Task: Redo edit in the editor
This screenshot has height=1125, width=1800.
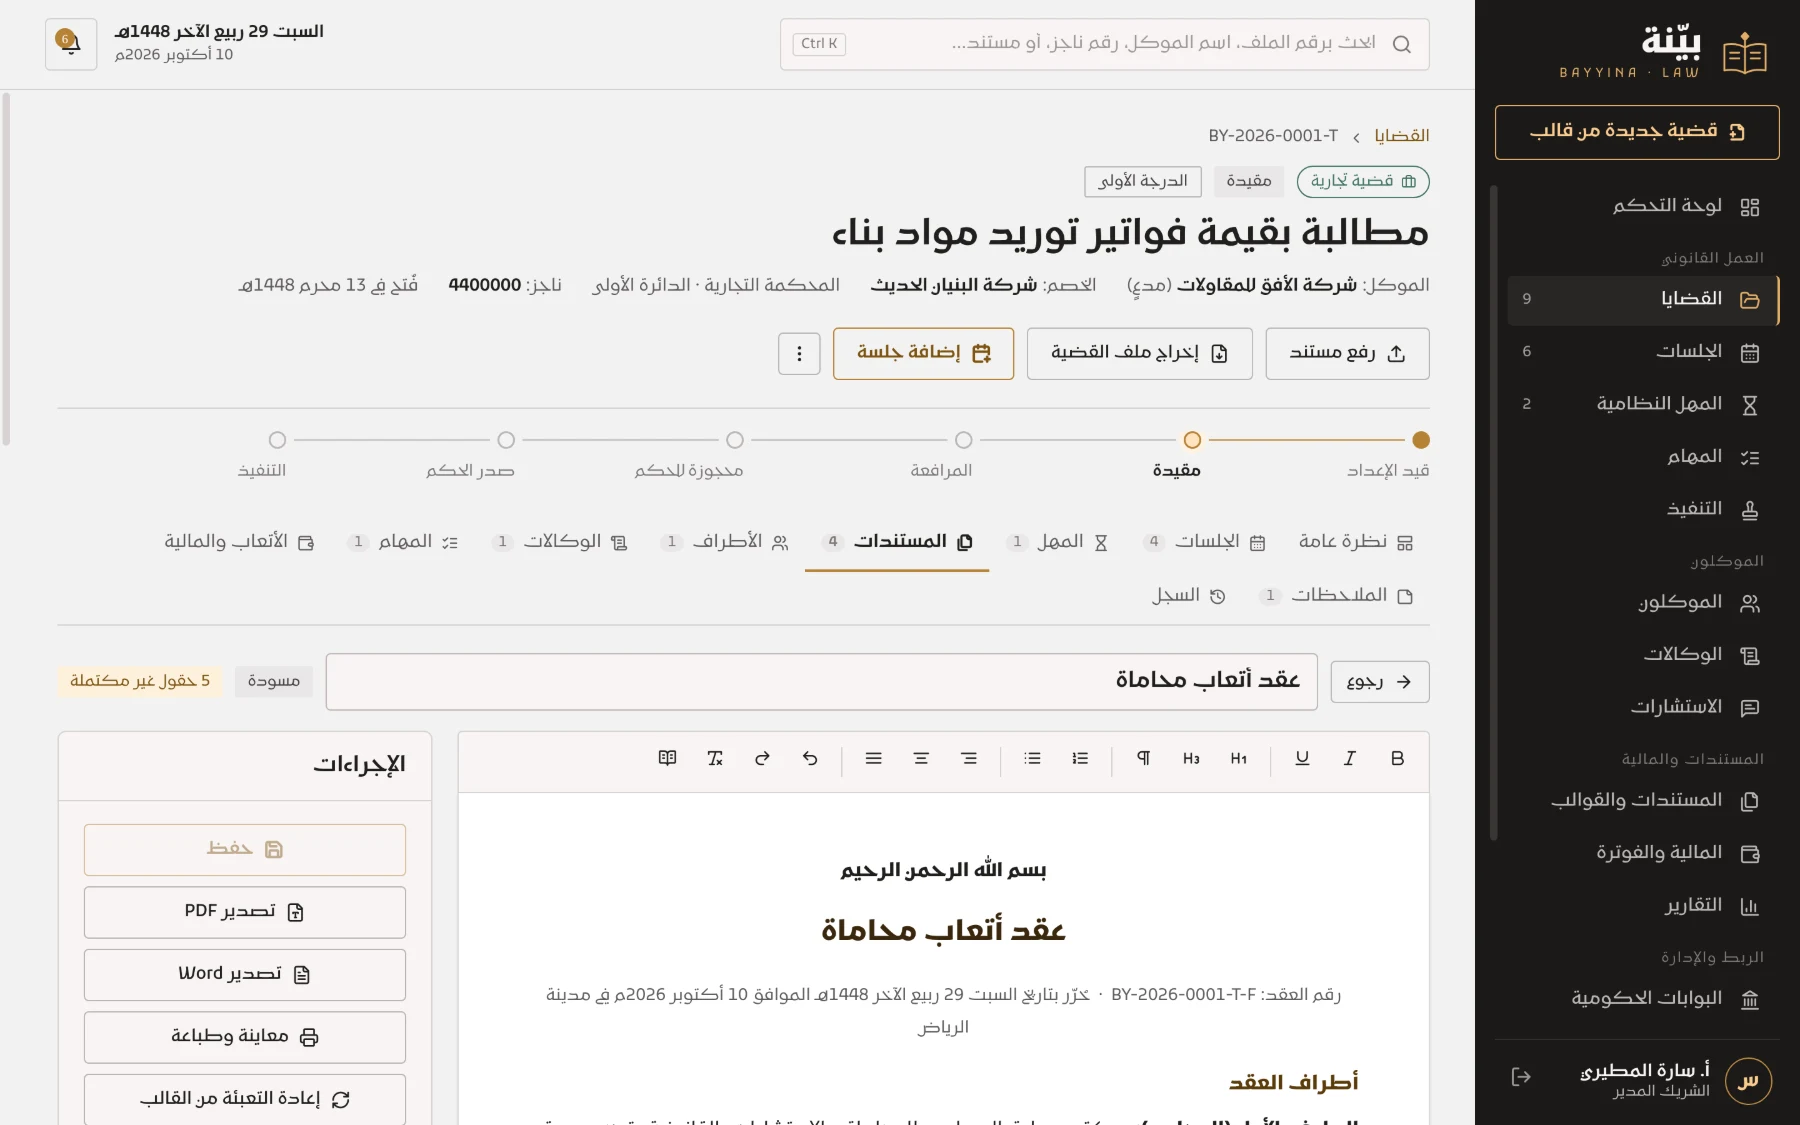Action: tap(762, 759)
